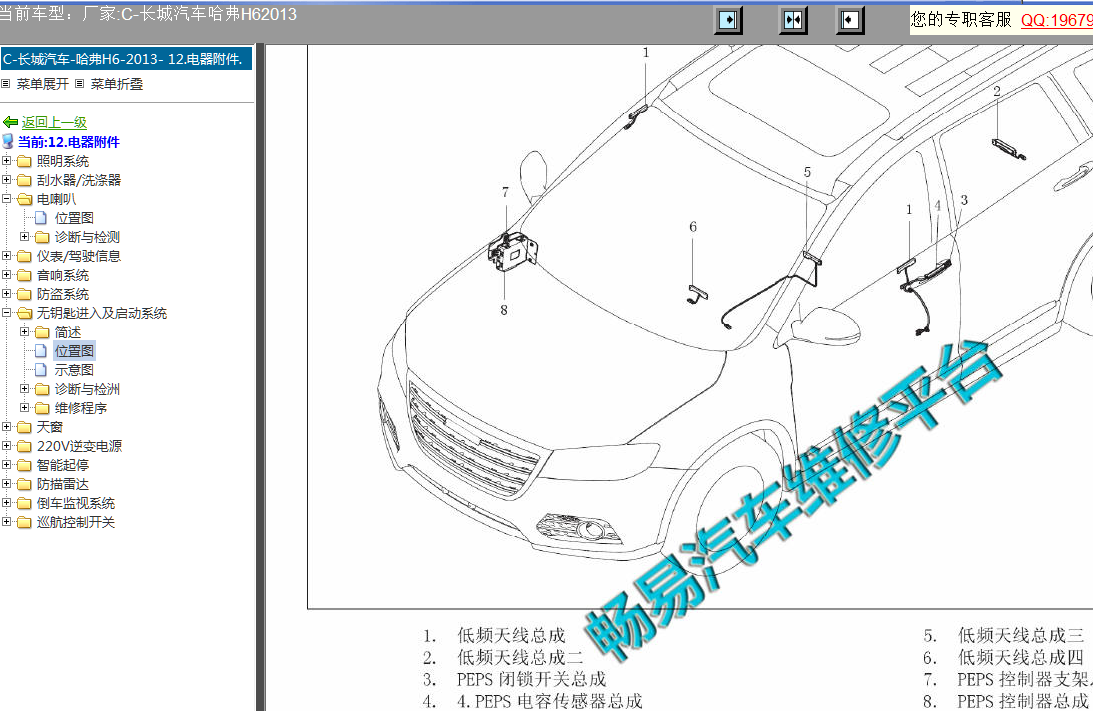Click legend text 低频天线总成四
Viewport: 1093px width, 711px height.
click(x=1021, y=657)
